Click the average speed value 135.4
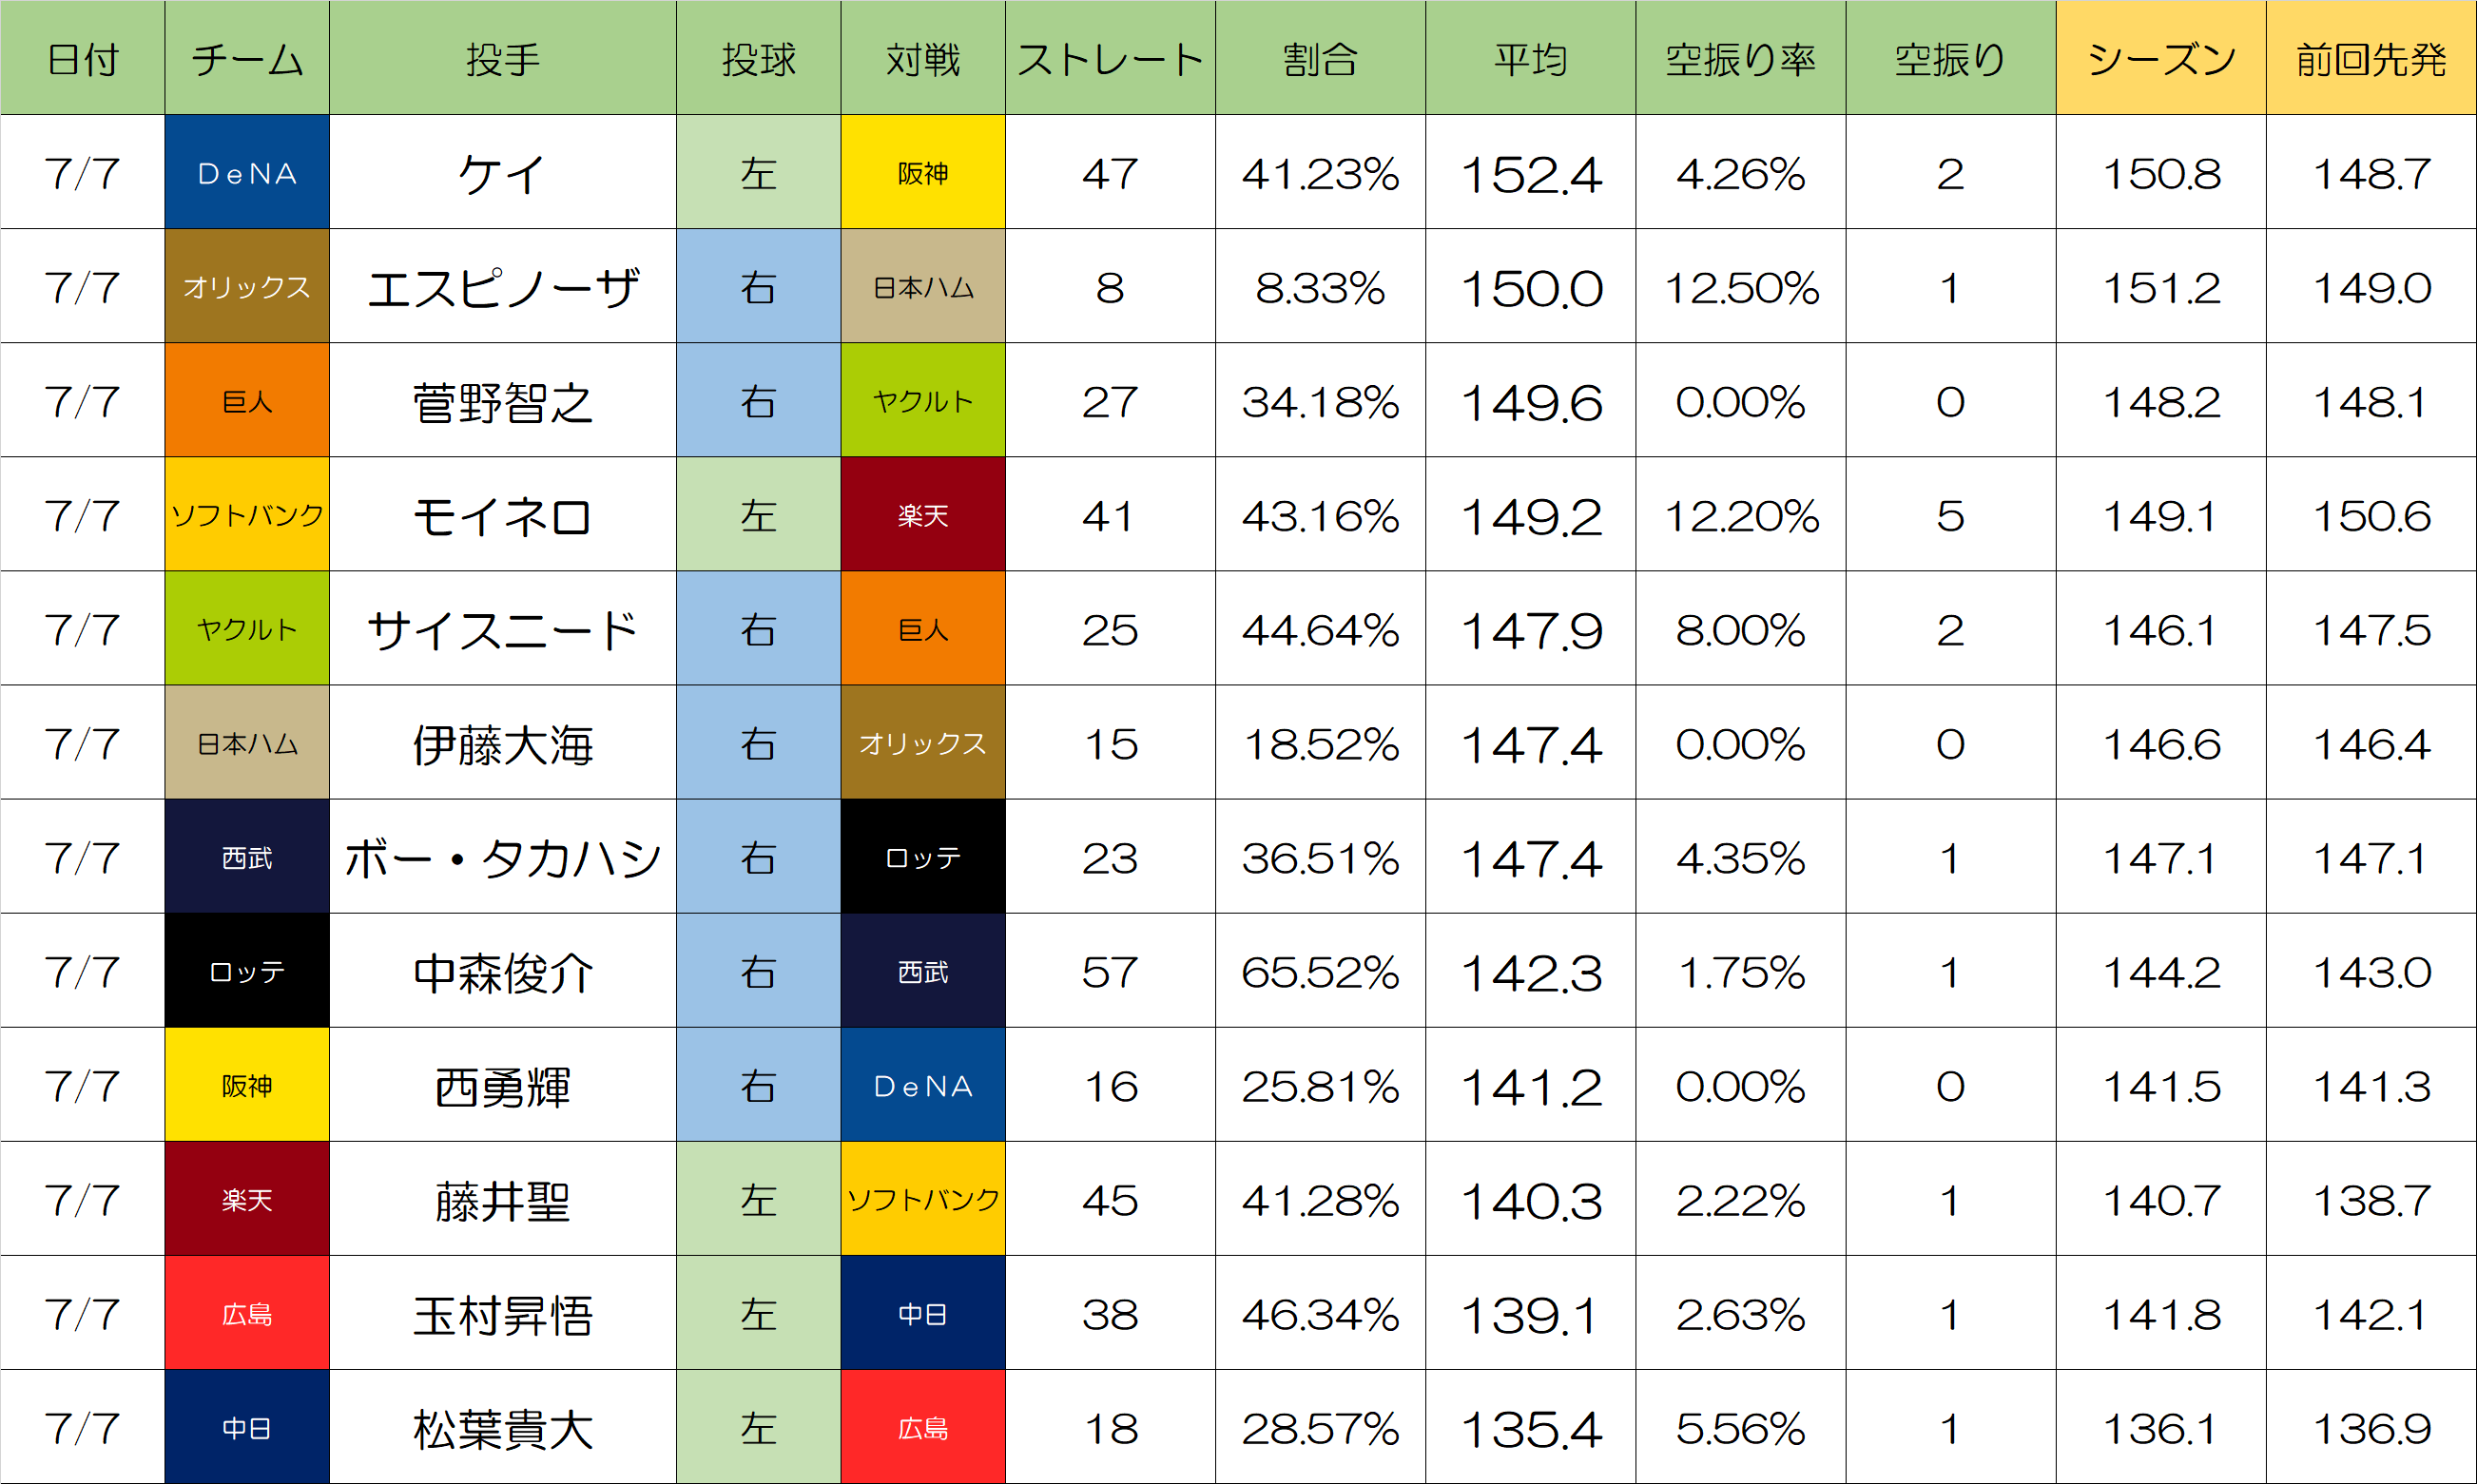The width and height of the screenshot is (2477, 1484). coord(1530,1427)
